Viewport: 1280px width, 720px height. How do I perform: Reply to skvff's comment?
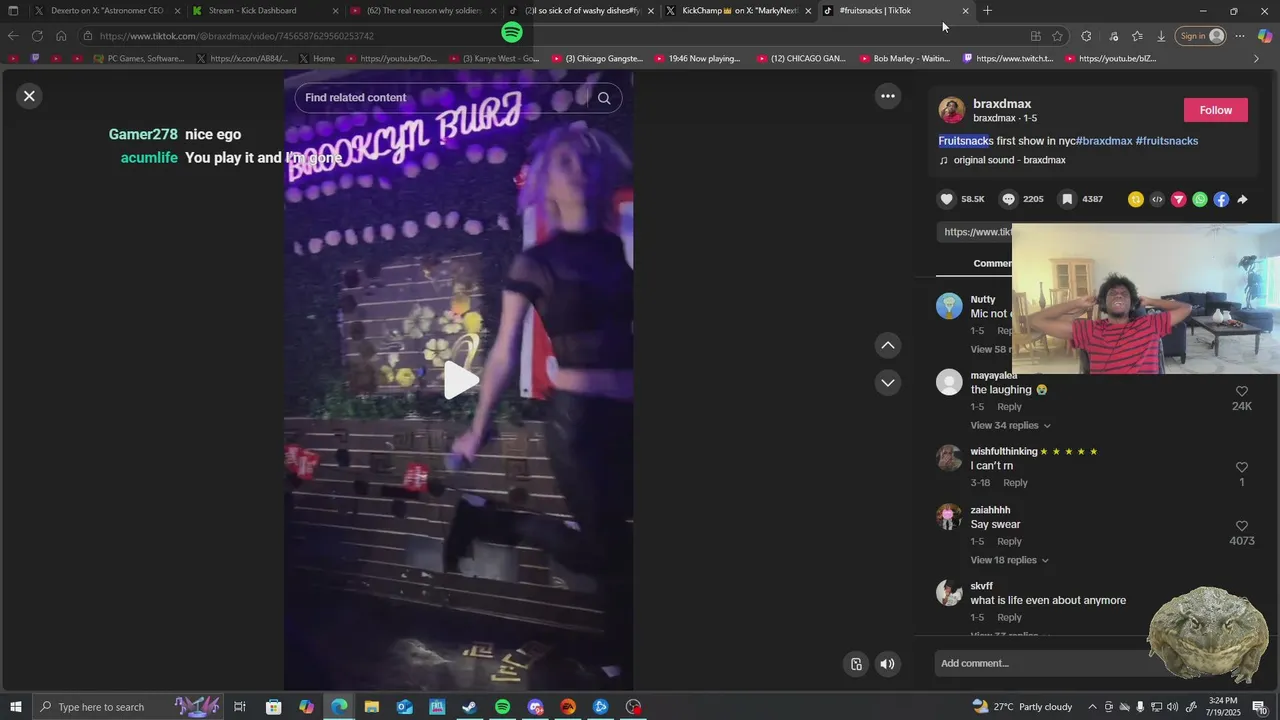pos(1009,618)
